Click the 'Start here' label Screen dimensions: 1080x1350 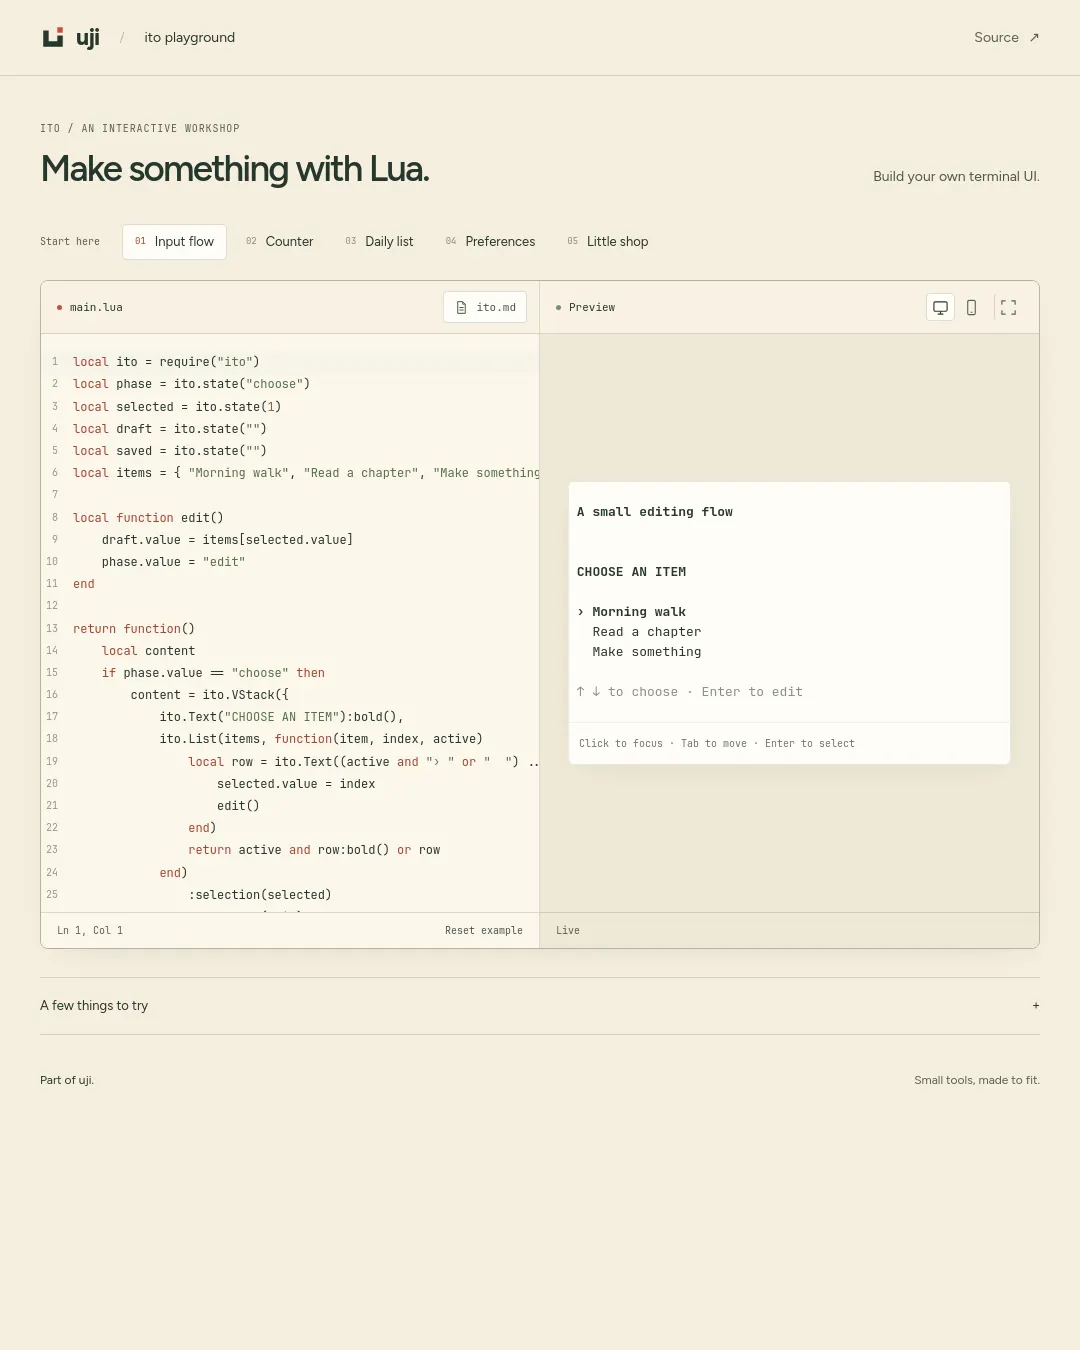tap(70, 242)
